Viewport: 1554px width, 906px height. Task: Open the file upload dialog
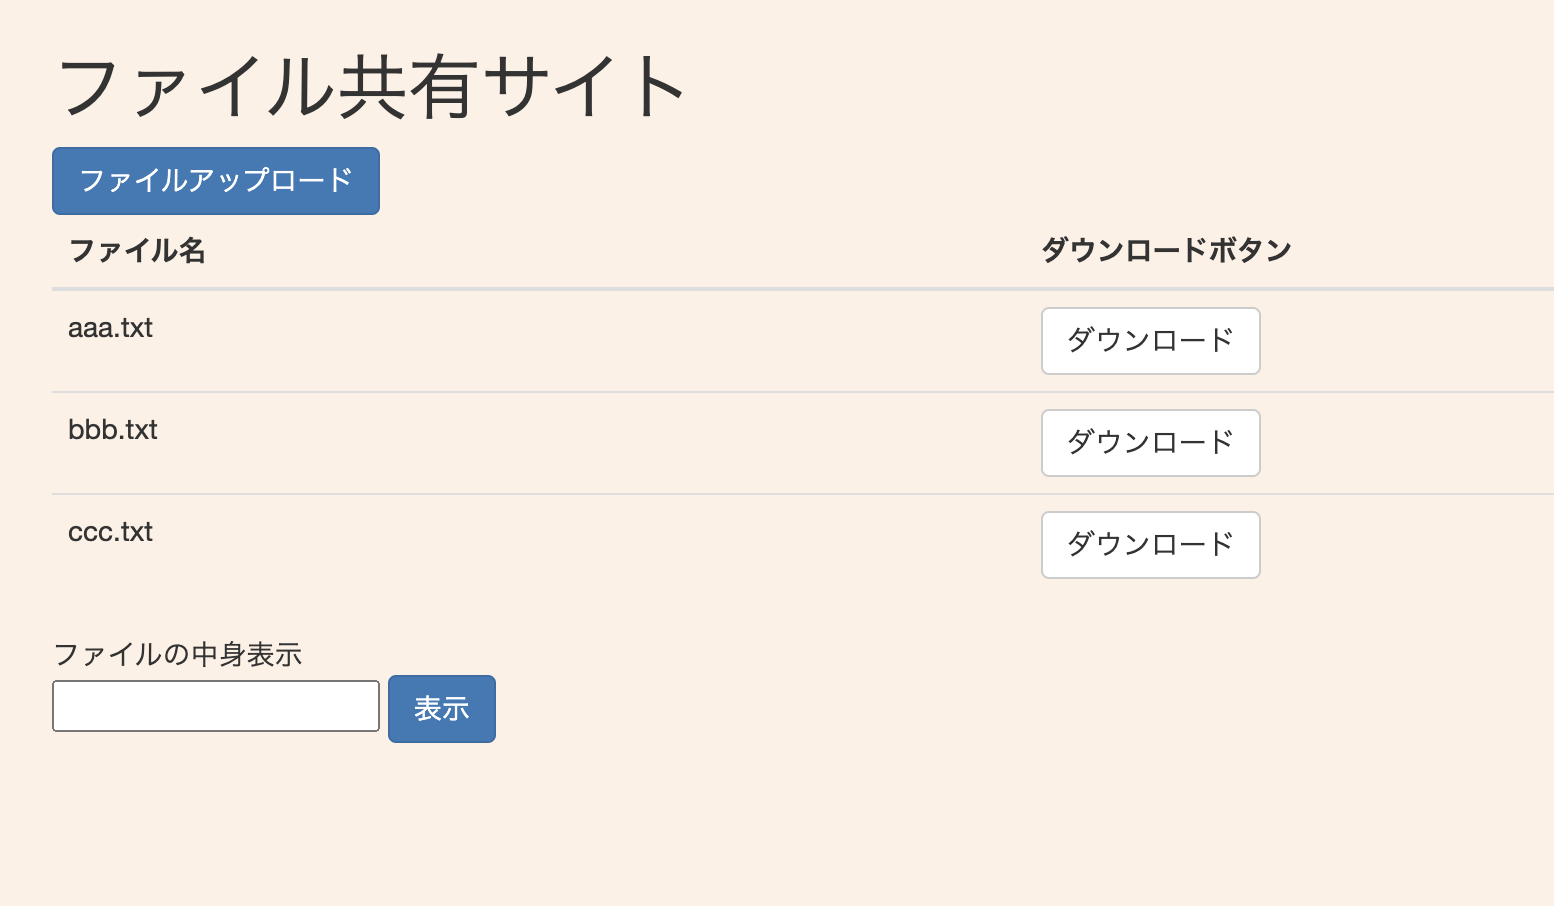tap(216, 181)
